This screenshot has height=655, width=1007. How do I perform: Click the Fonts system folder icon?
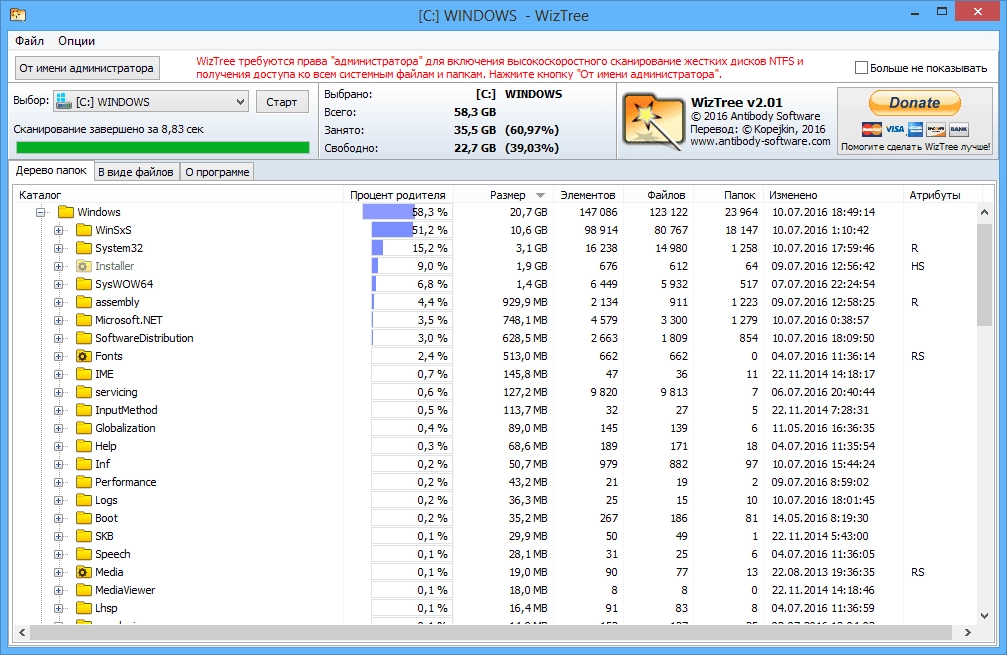coord(84,356)
